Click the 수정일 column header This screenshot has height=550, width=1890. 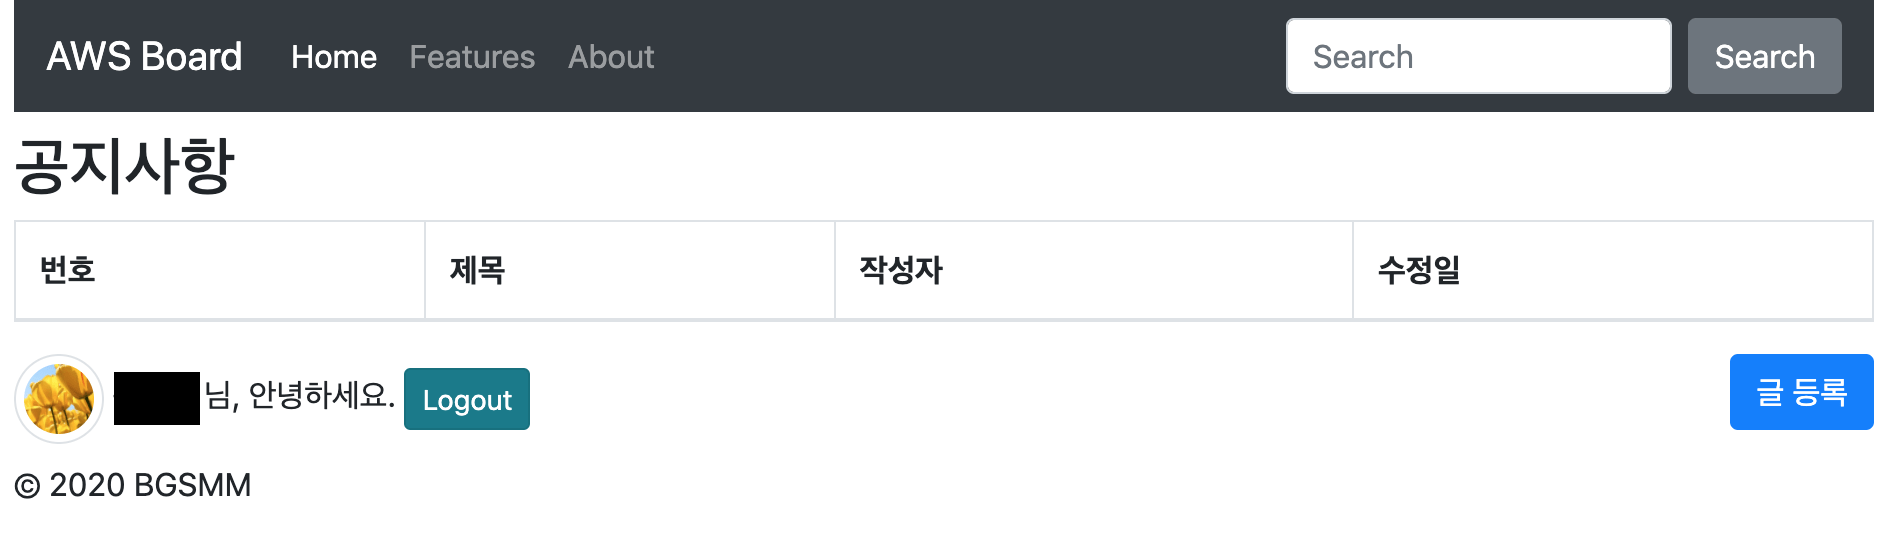point(1419,270)
